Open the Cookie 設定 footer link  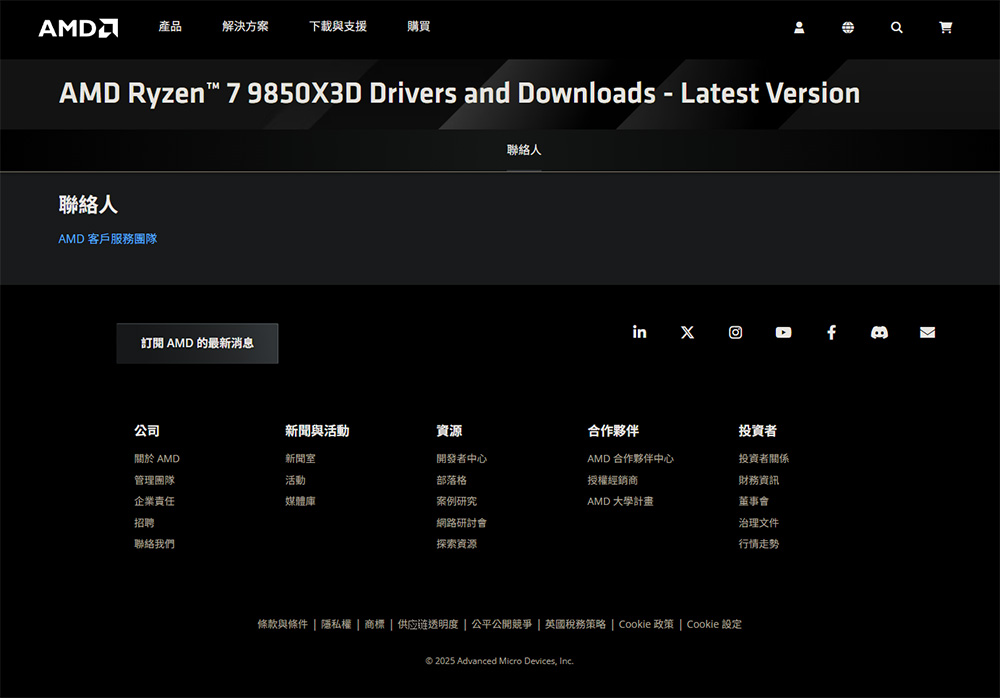pos(714,624)
